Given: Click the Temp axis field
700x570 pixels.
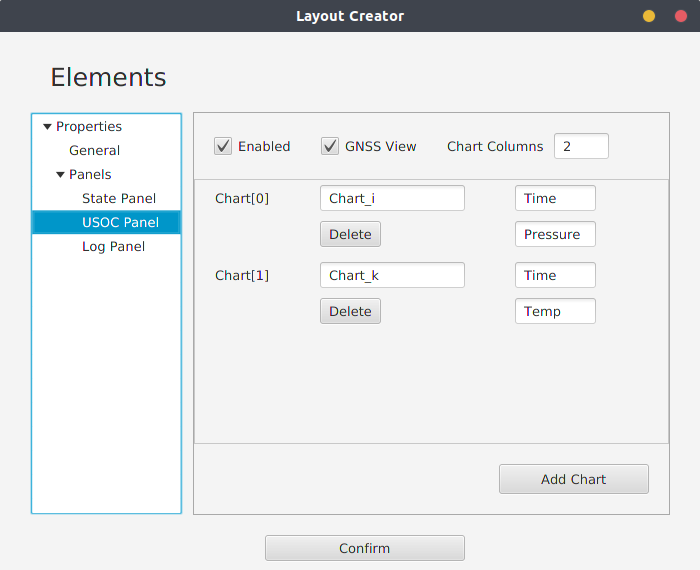Looking at the screenshot, I should point(555,311).
